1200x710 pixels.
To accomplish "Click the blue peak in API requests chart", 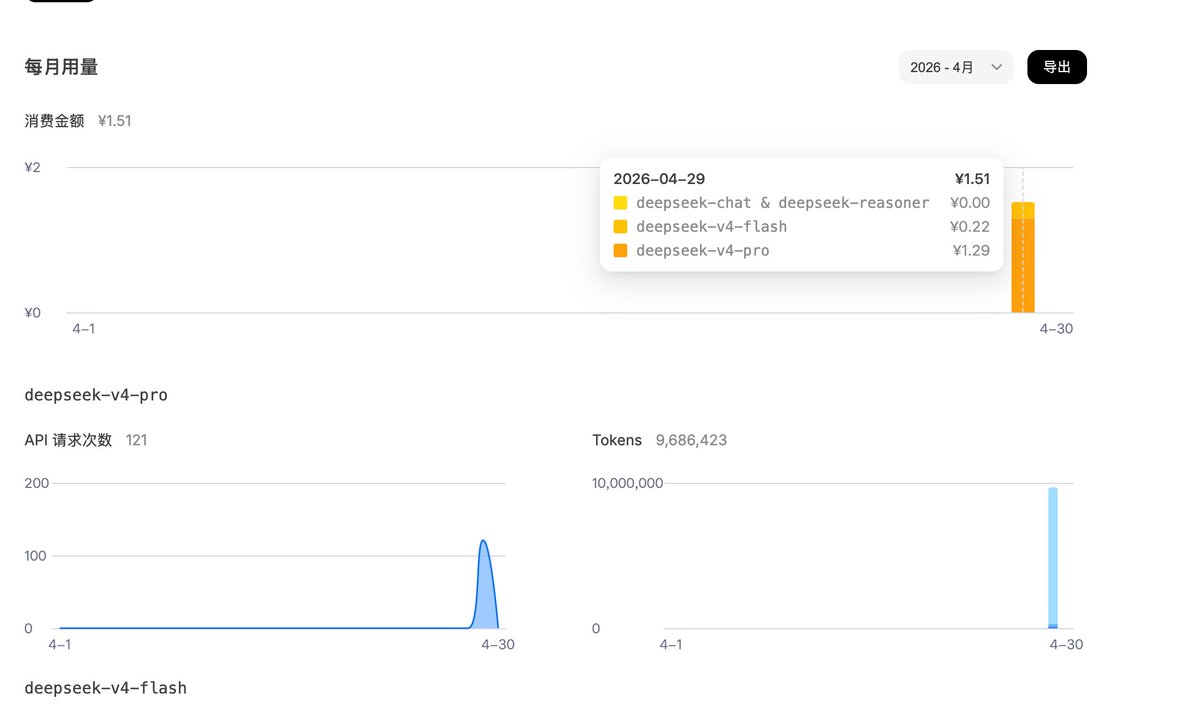I will 484,585.
